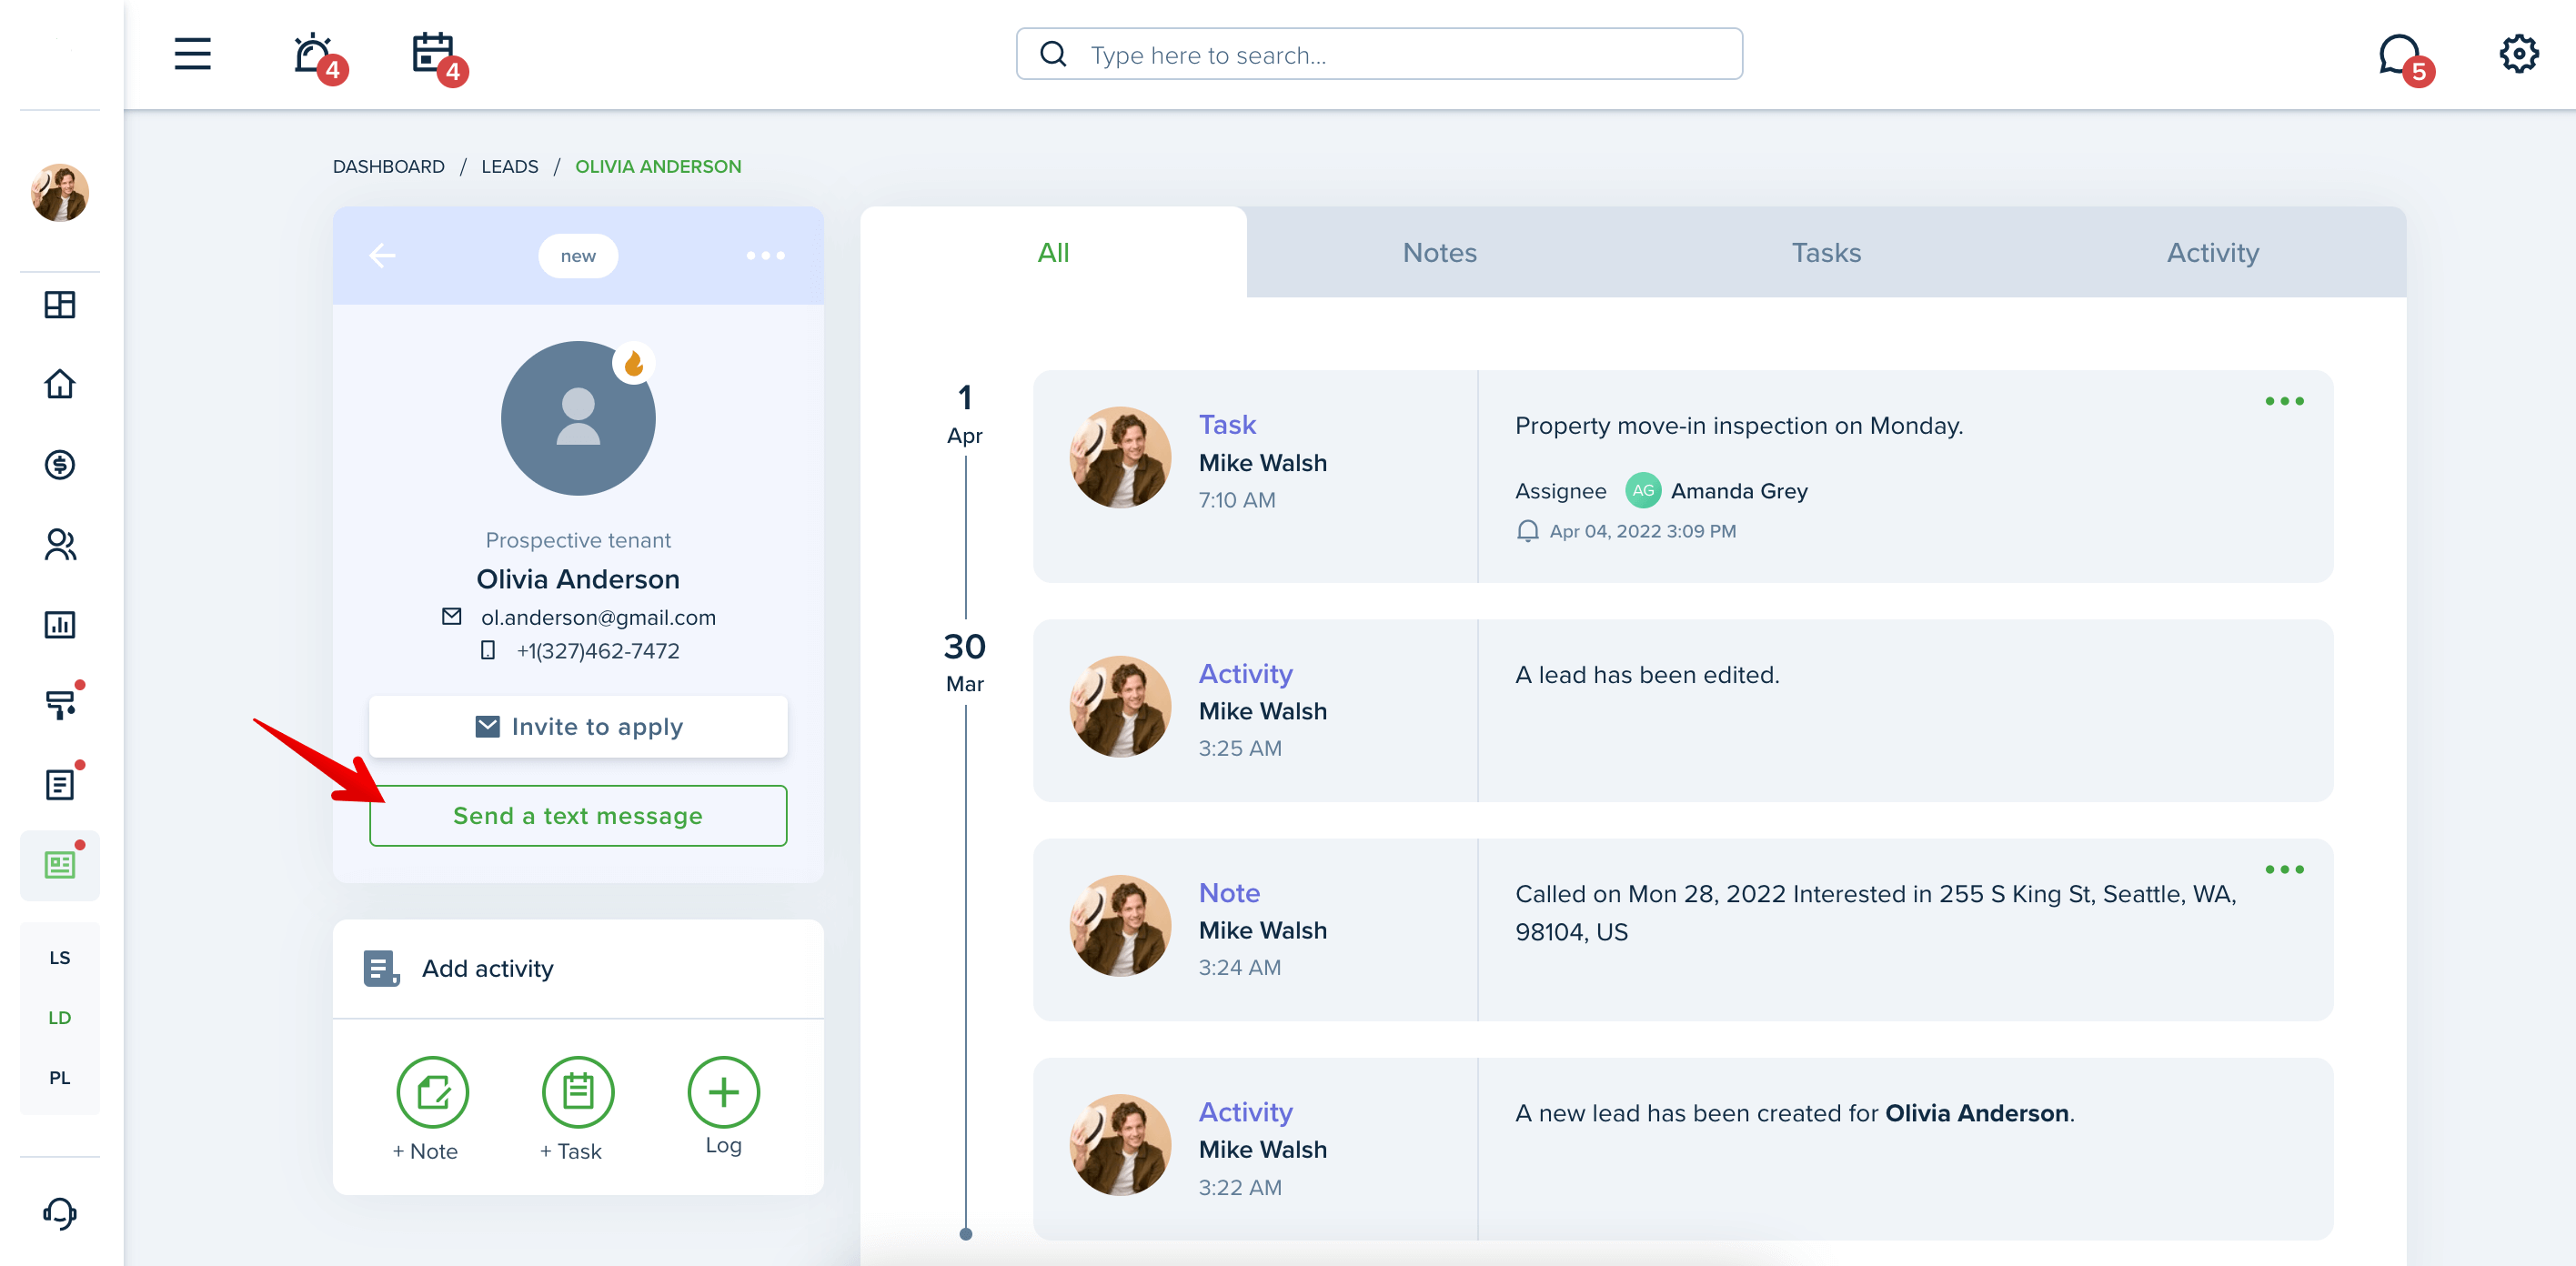
Task: Click Activity label on 3:22 AM entry
Action: [x=1245, y=1112]
